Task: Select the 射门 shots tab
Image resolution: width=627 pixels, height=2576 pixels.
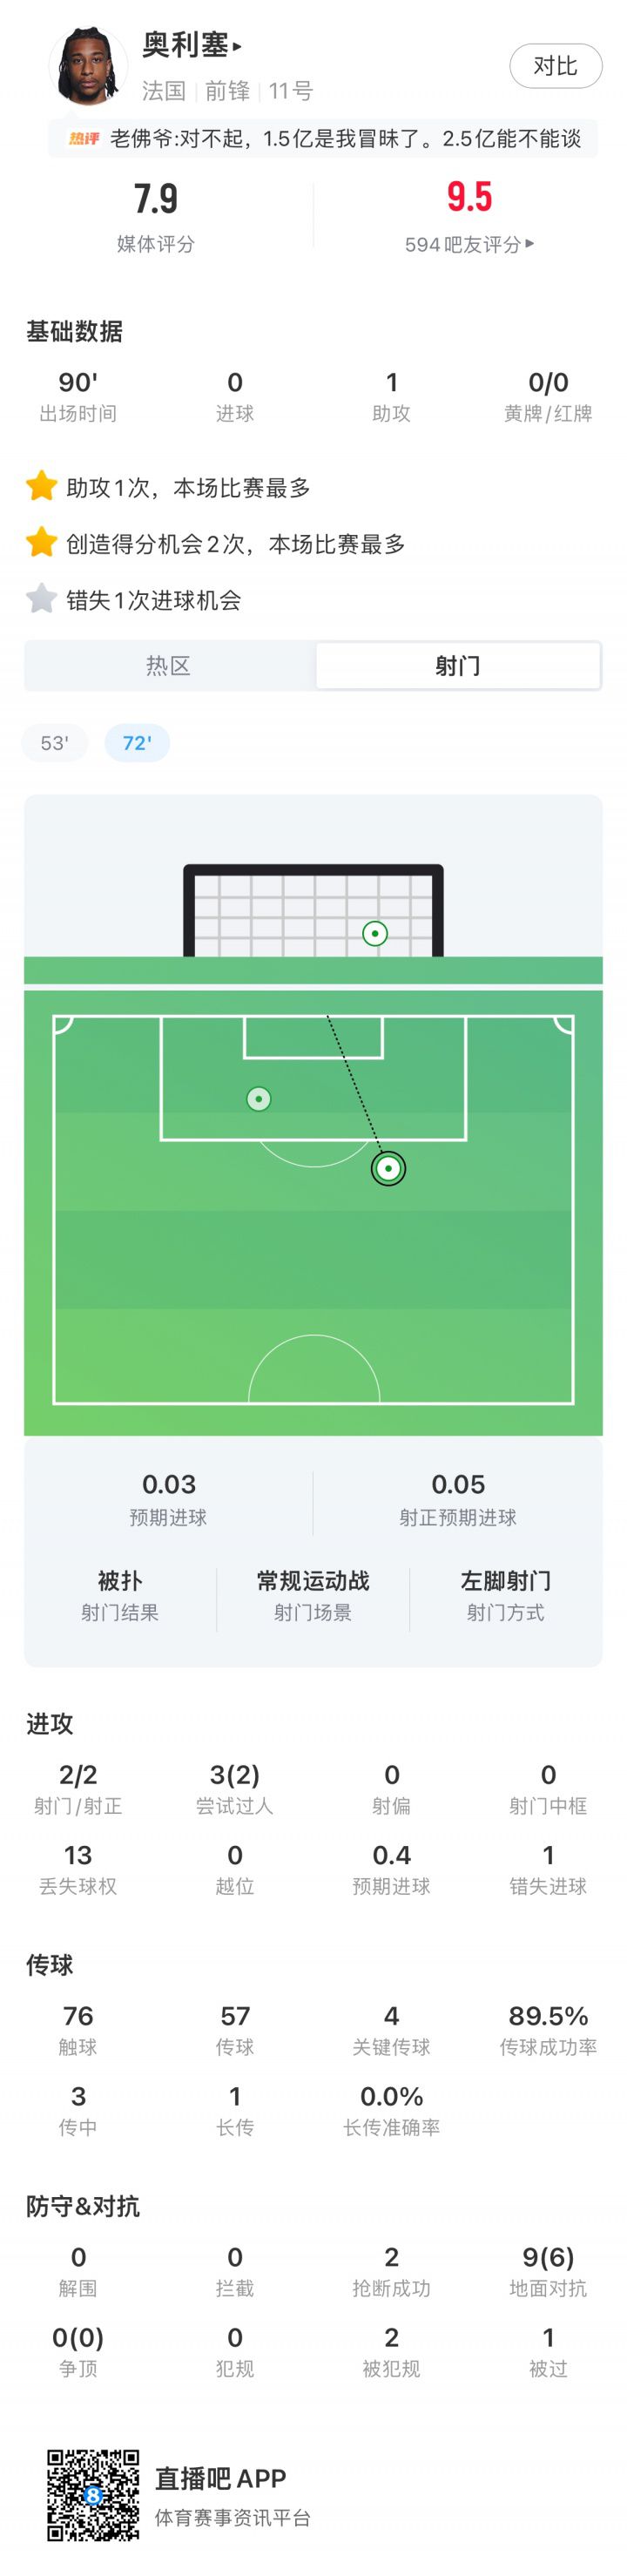Action: click(x=458, y=666)
